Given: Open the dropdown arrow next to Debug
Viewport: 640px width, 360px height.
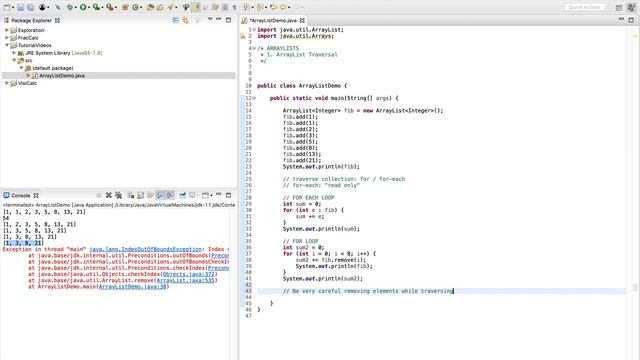Looking at the screenshot, I should [76, 7].
